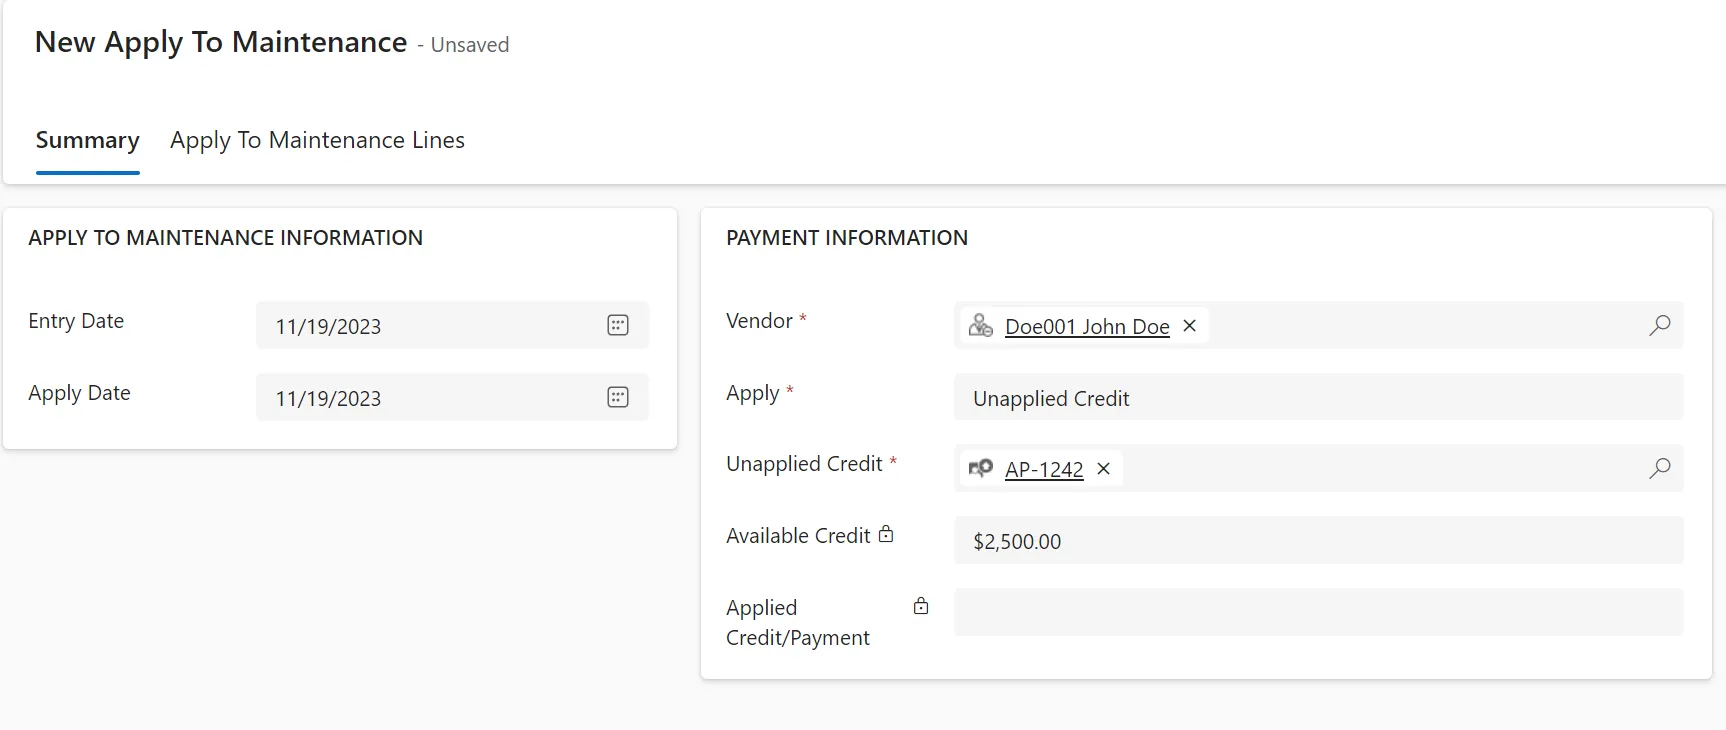
Task: Open the Doe001 John Doe vendor link
Action: tap(1087, 327)
